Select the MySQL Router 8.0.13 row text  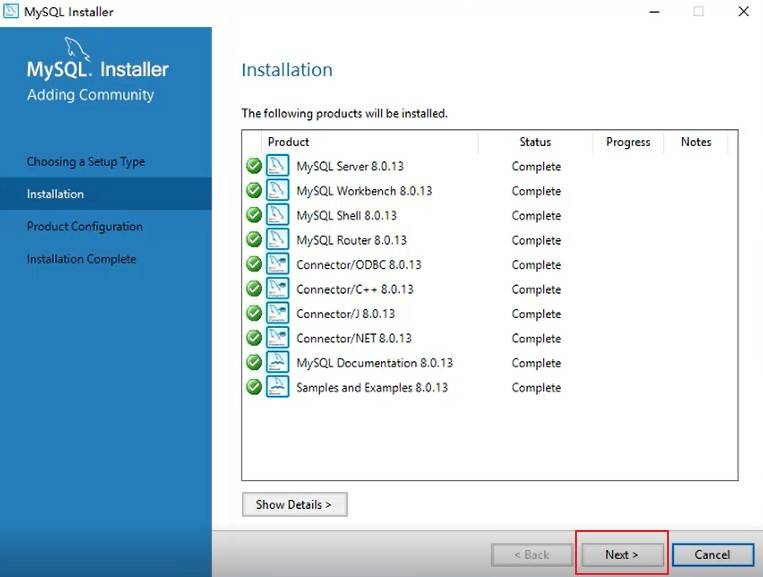point(351,240)
